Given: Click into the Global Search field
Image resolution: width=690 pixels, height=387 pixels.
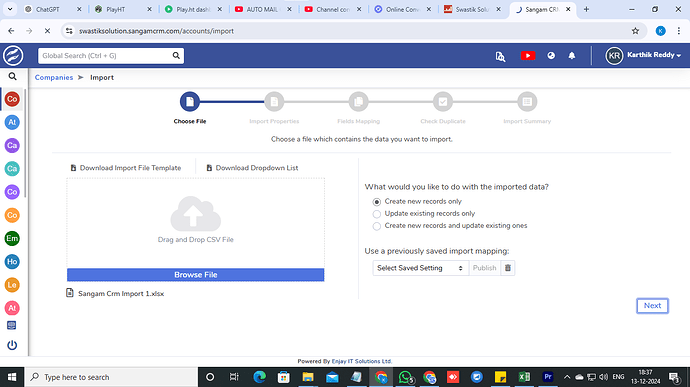Looking at the screenshot, I should pos(106,55).
